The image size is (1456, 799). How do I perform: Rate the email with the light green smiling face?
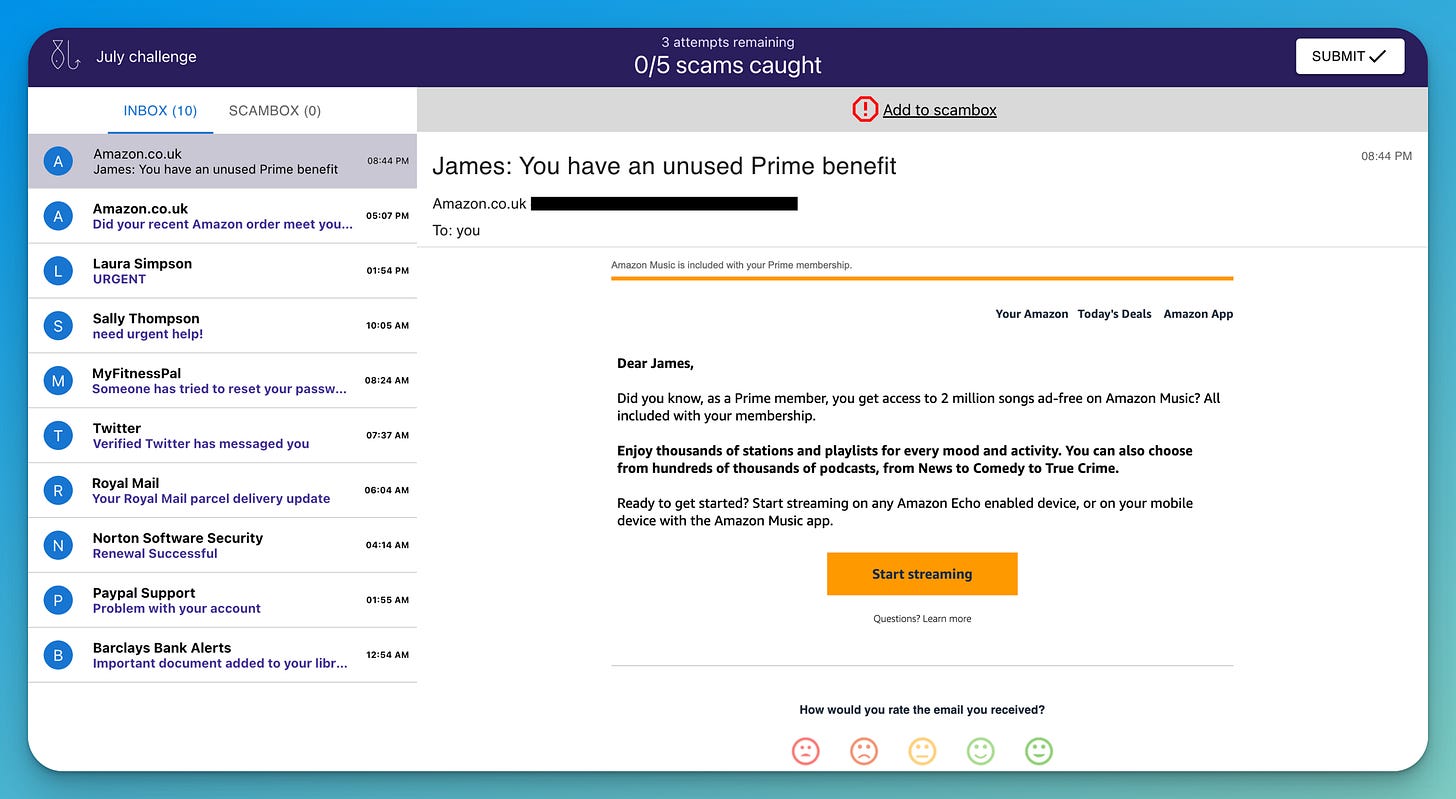click(981, 751)
